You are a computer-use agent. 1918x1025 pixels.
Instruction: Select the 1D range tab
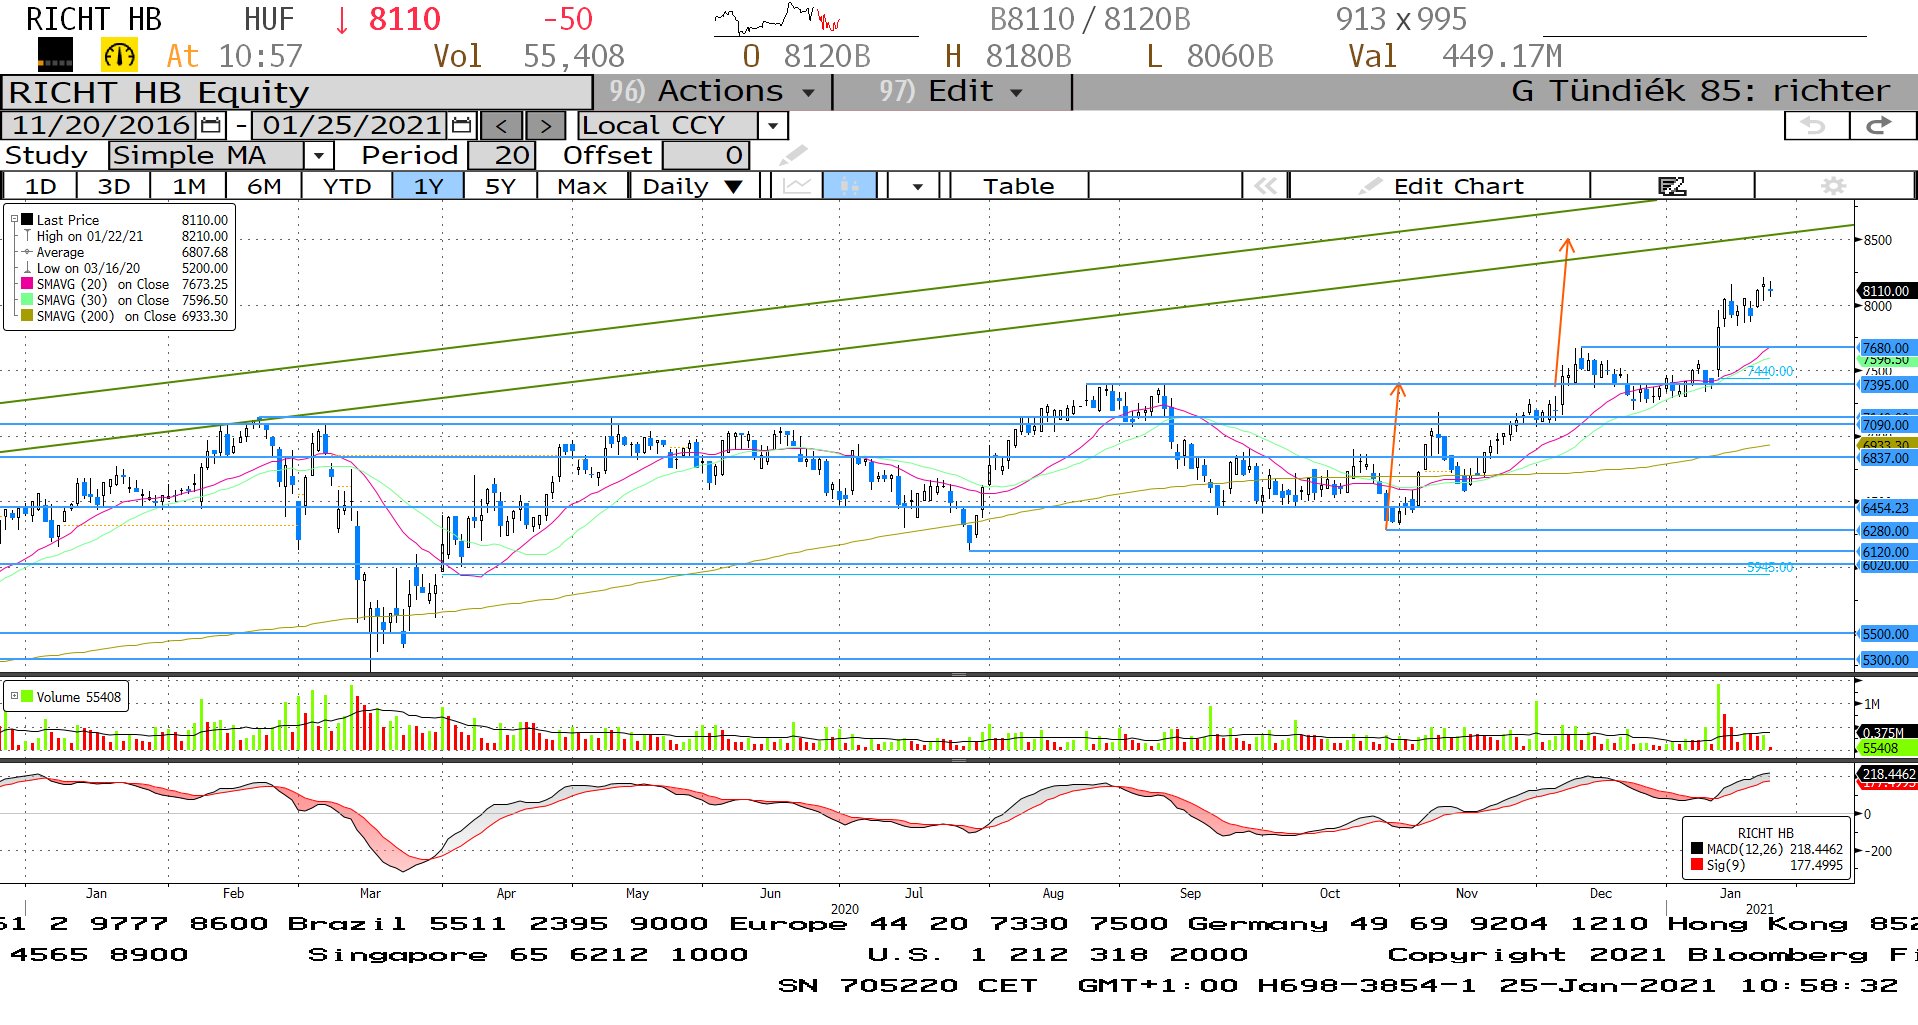coord(40,186)
